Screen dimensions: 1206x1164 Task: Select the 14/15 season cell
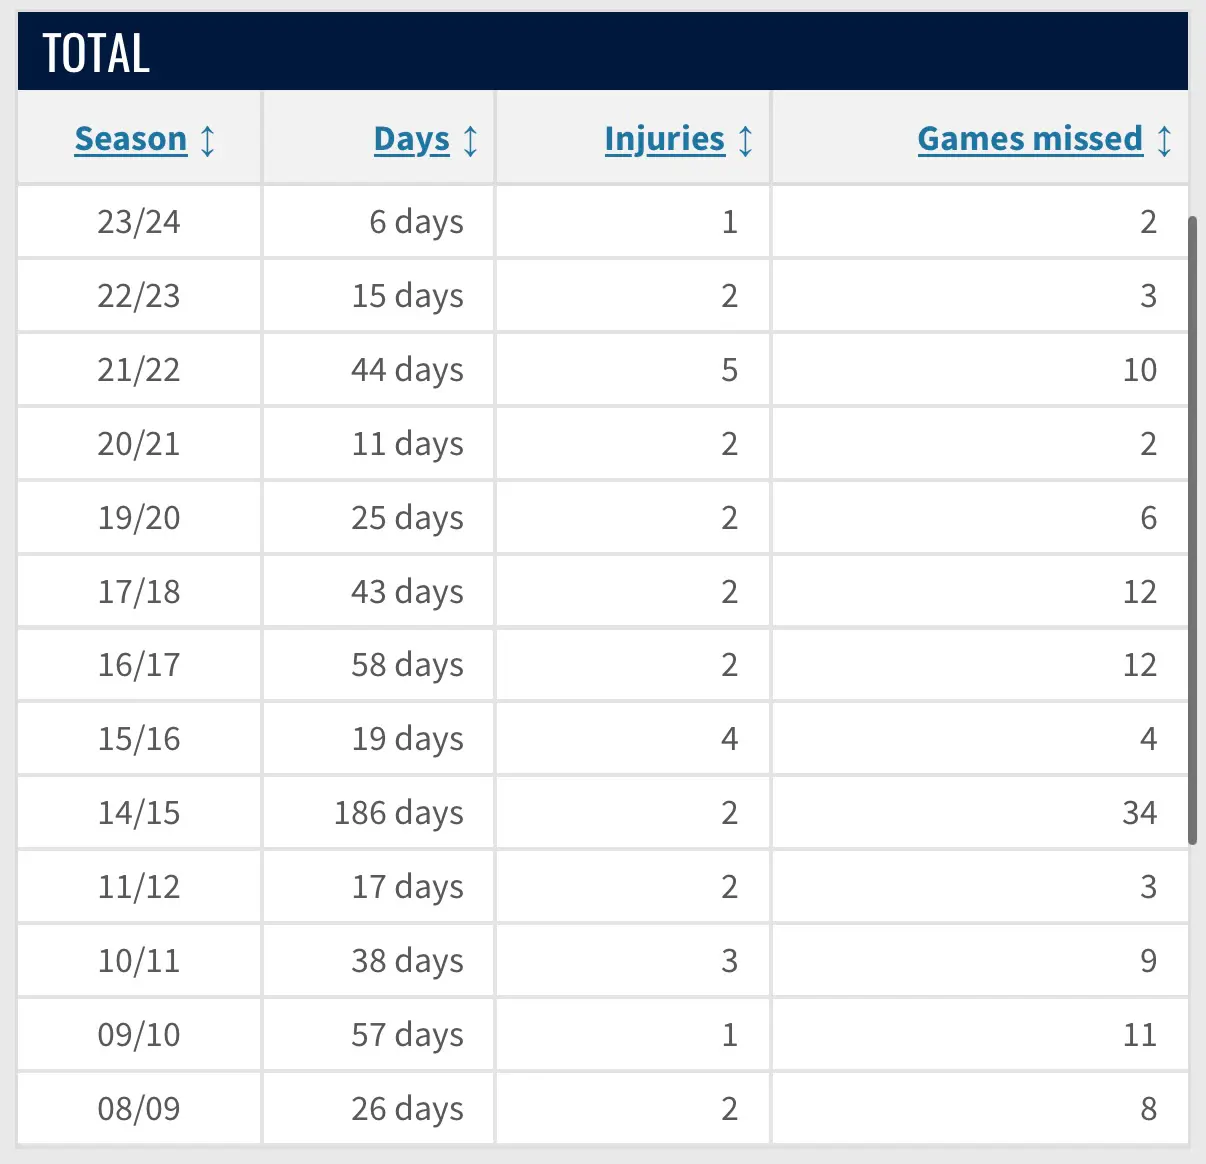coord(139,812)
